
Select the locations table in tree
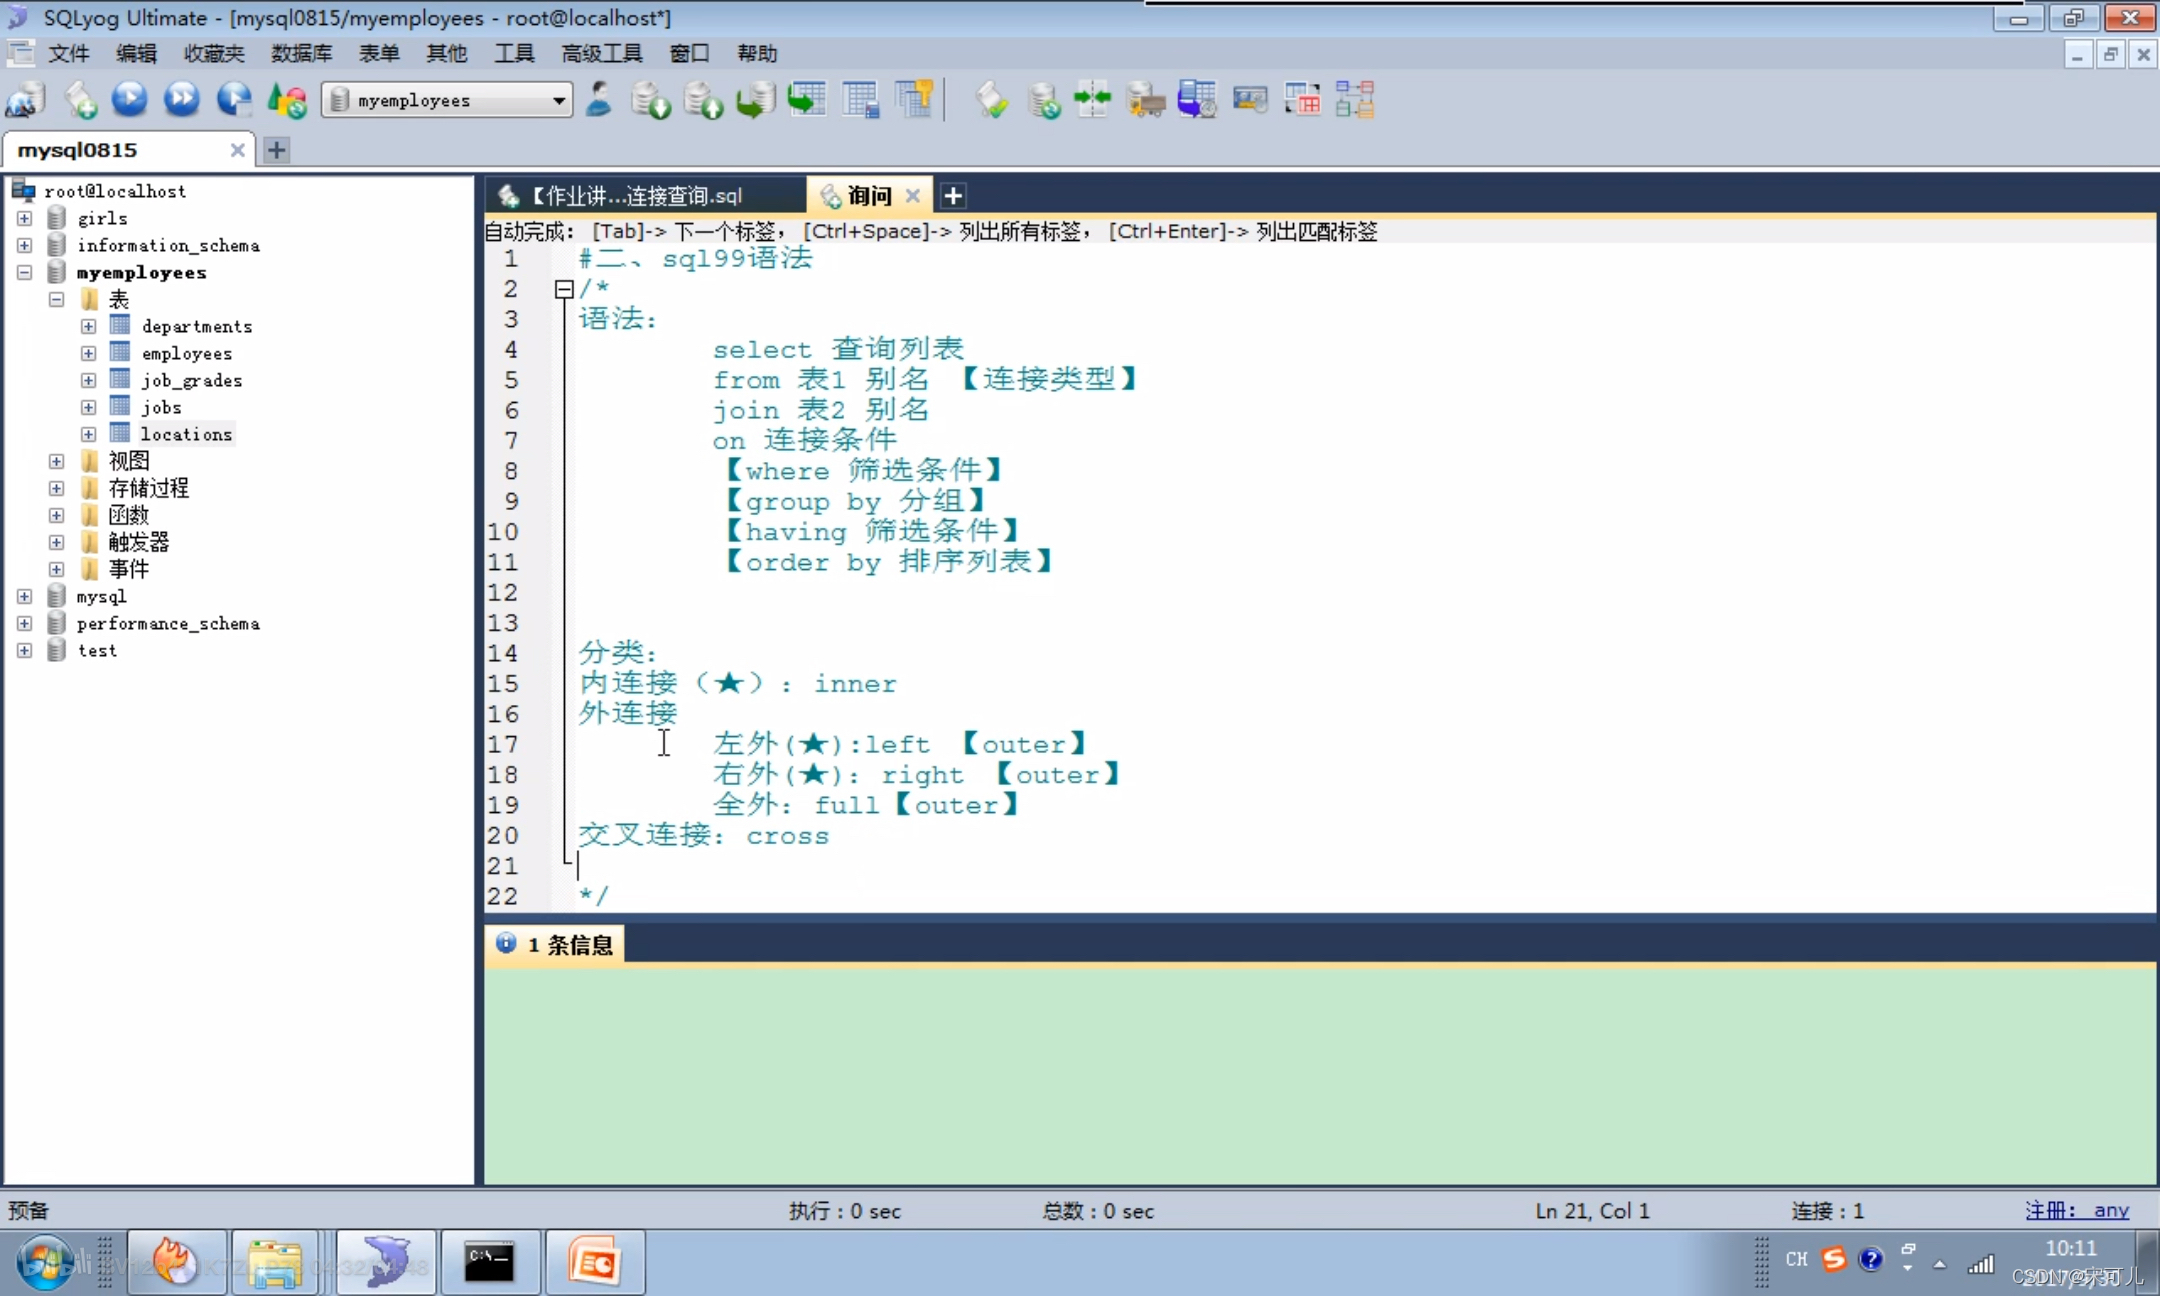186,434
